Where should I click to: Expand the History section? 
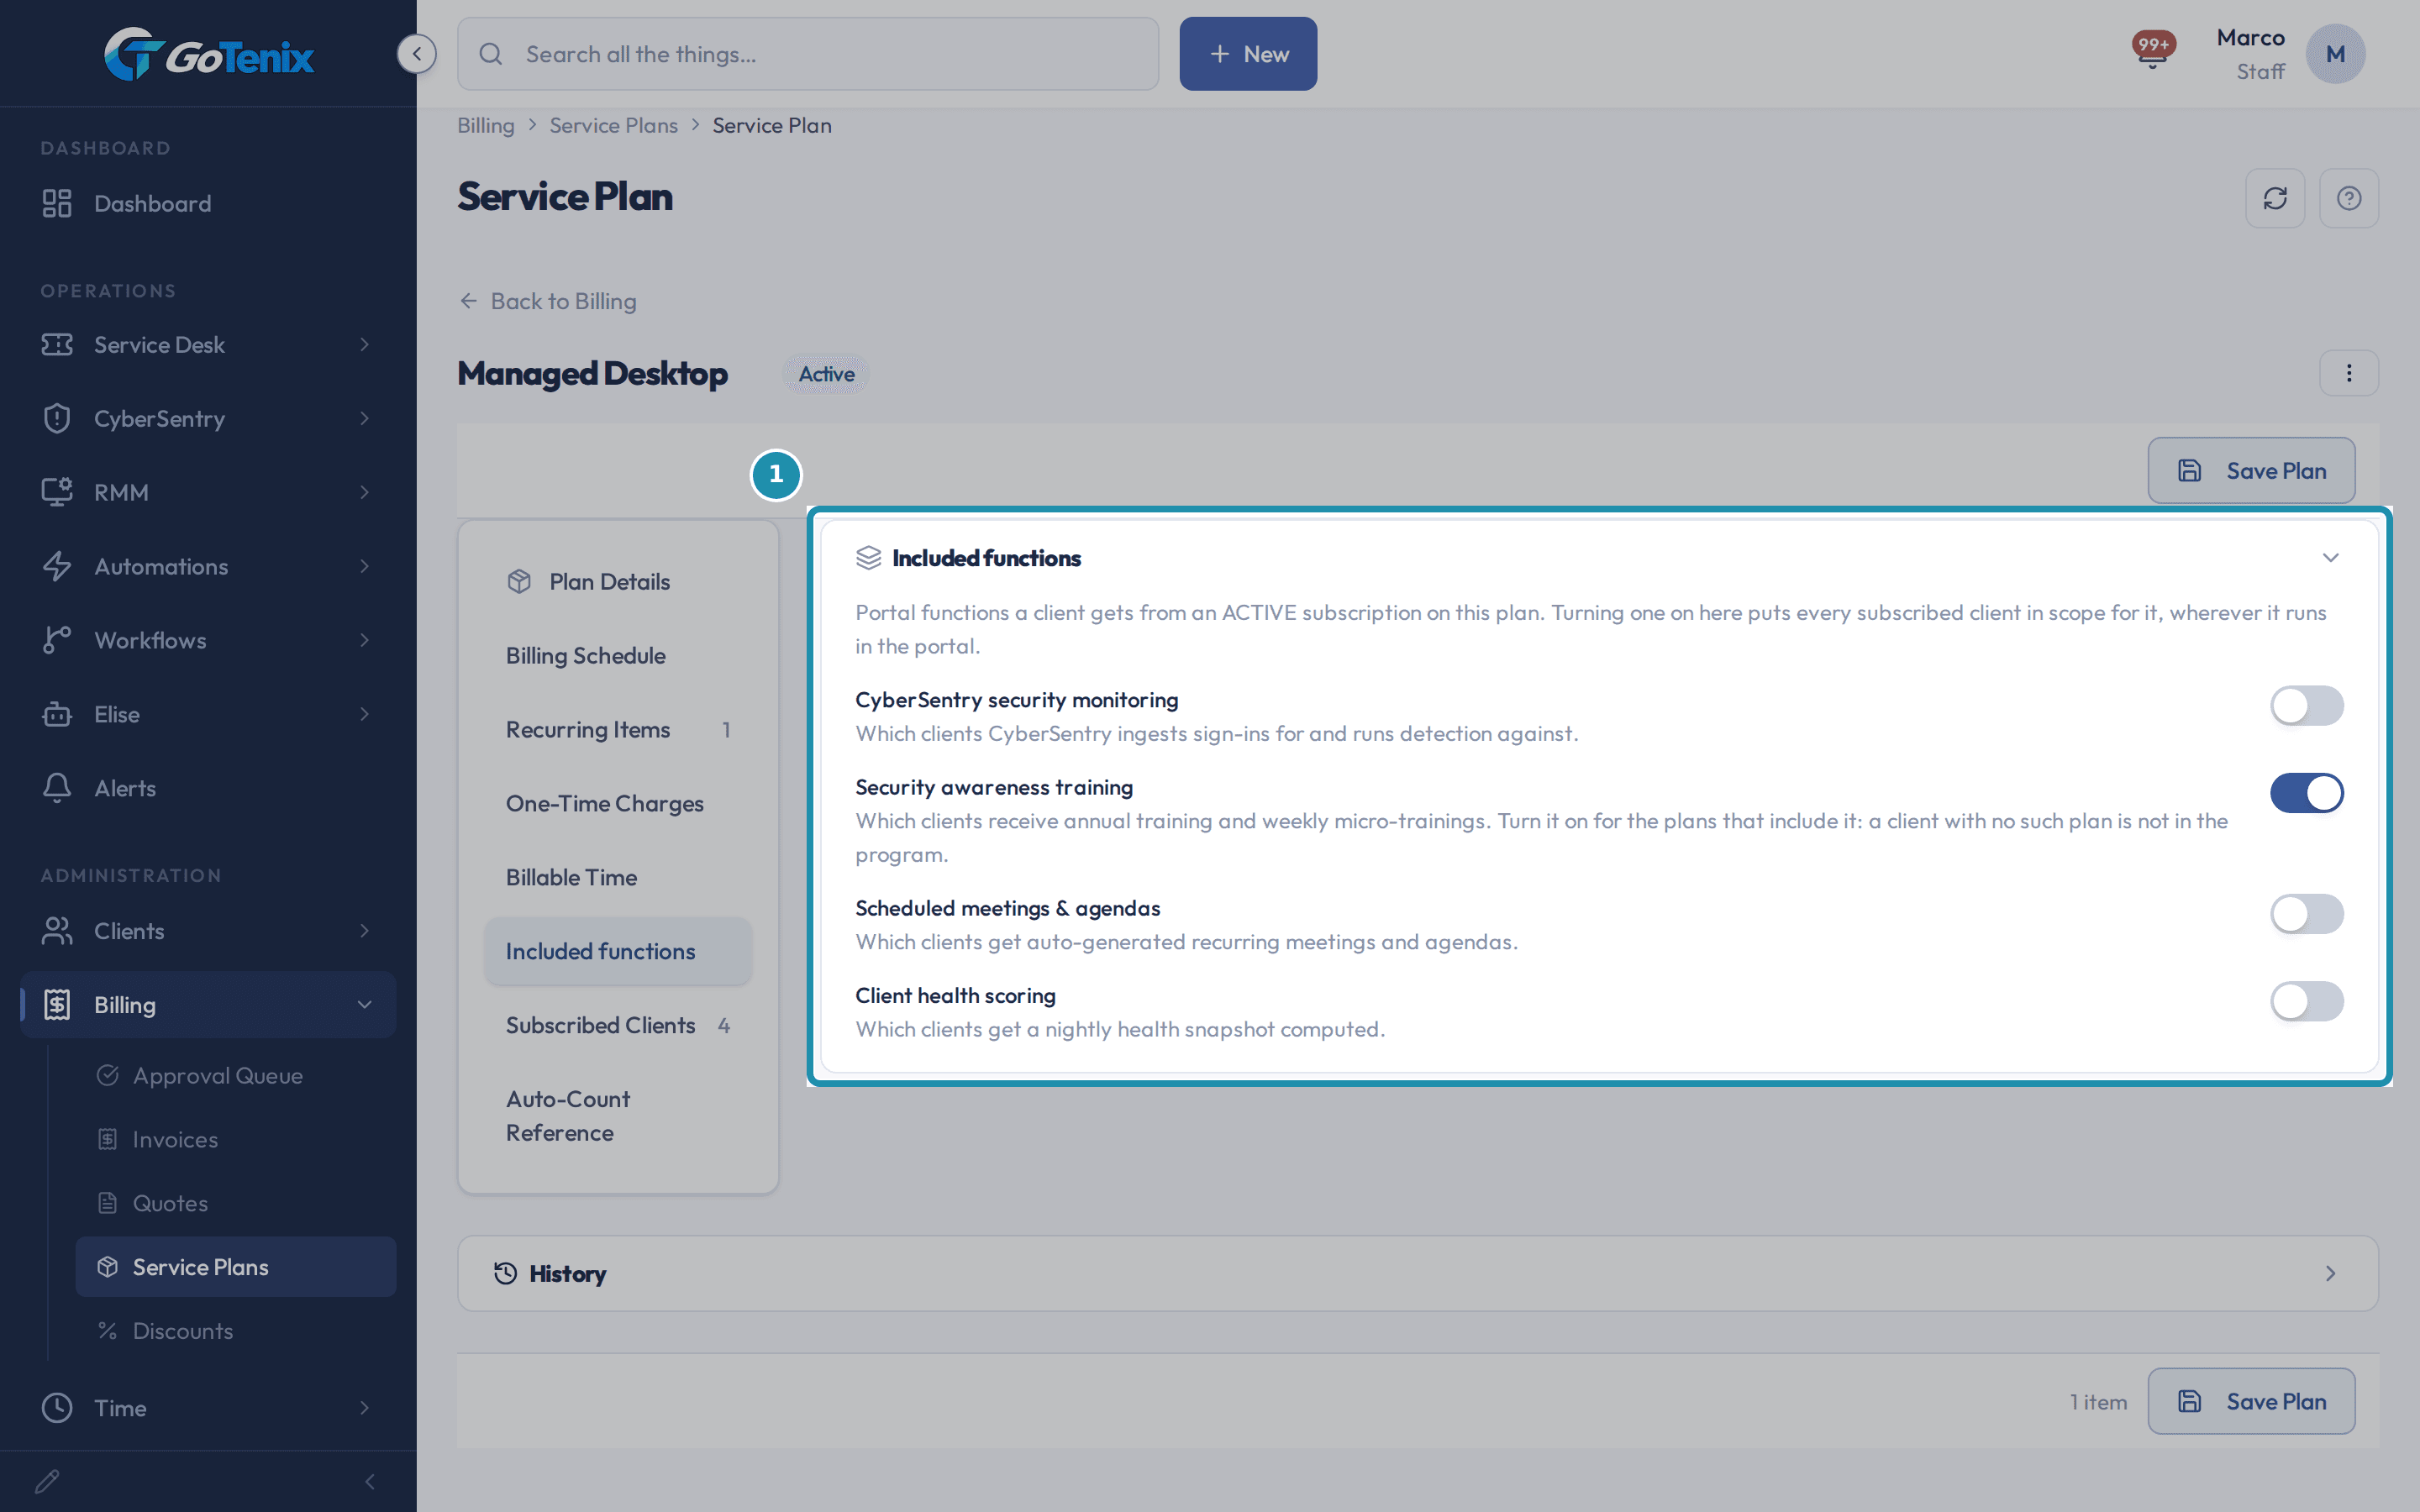point(1418,1273)
